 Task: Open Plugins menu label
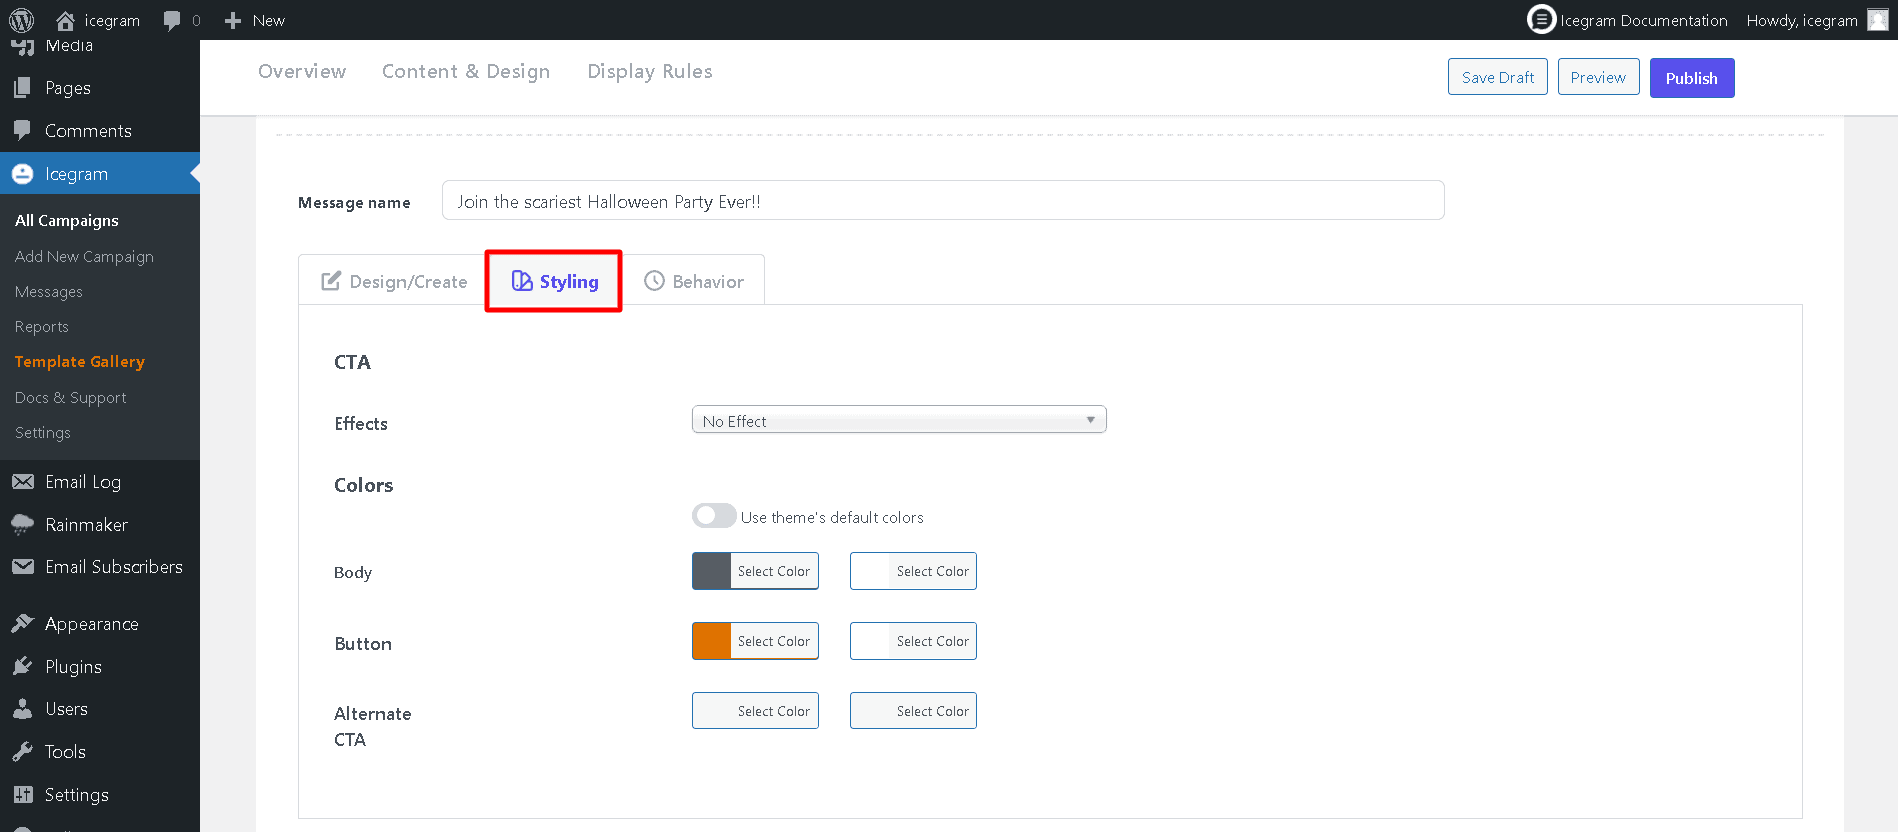click(x=73, y=667)
